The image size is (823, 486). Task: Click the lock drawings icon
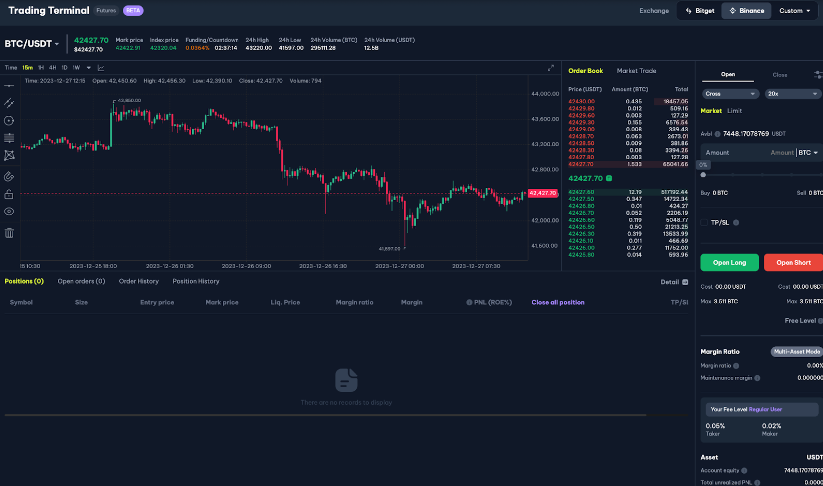tap(9, 194)
